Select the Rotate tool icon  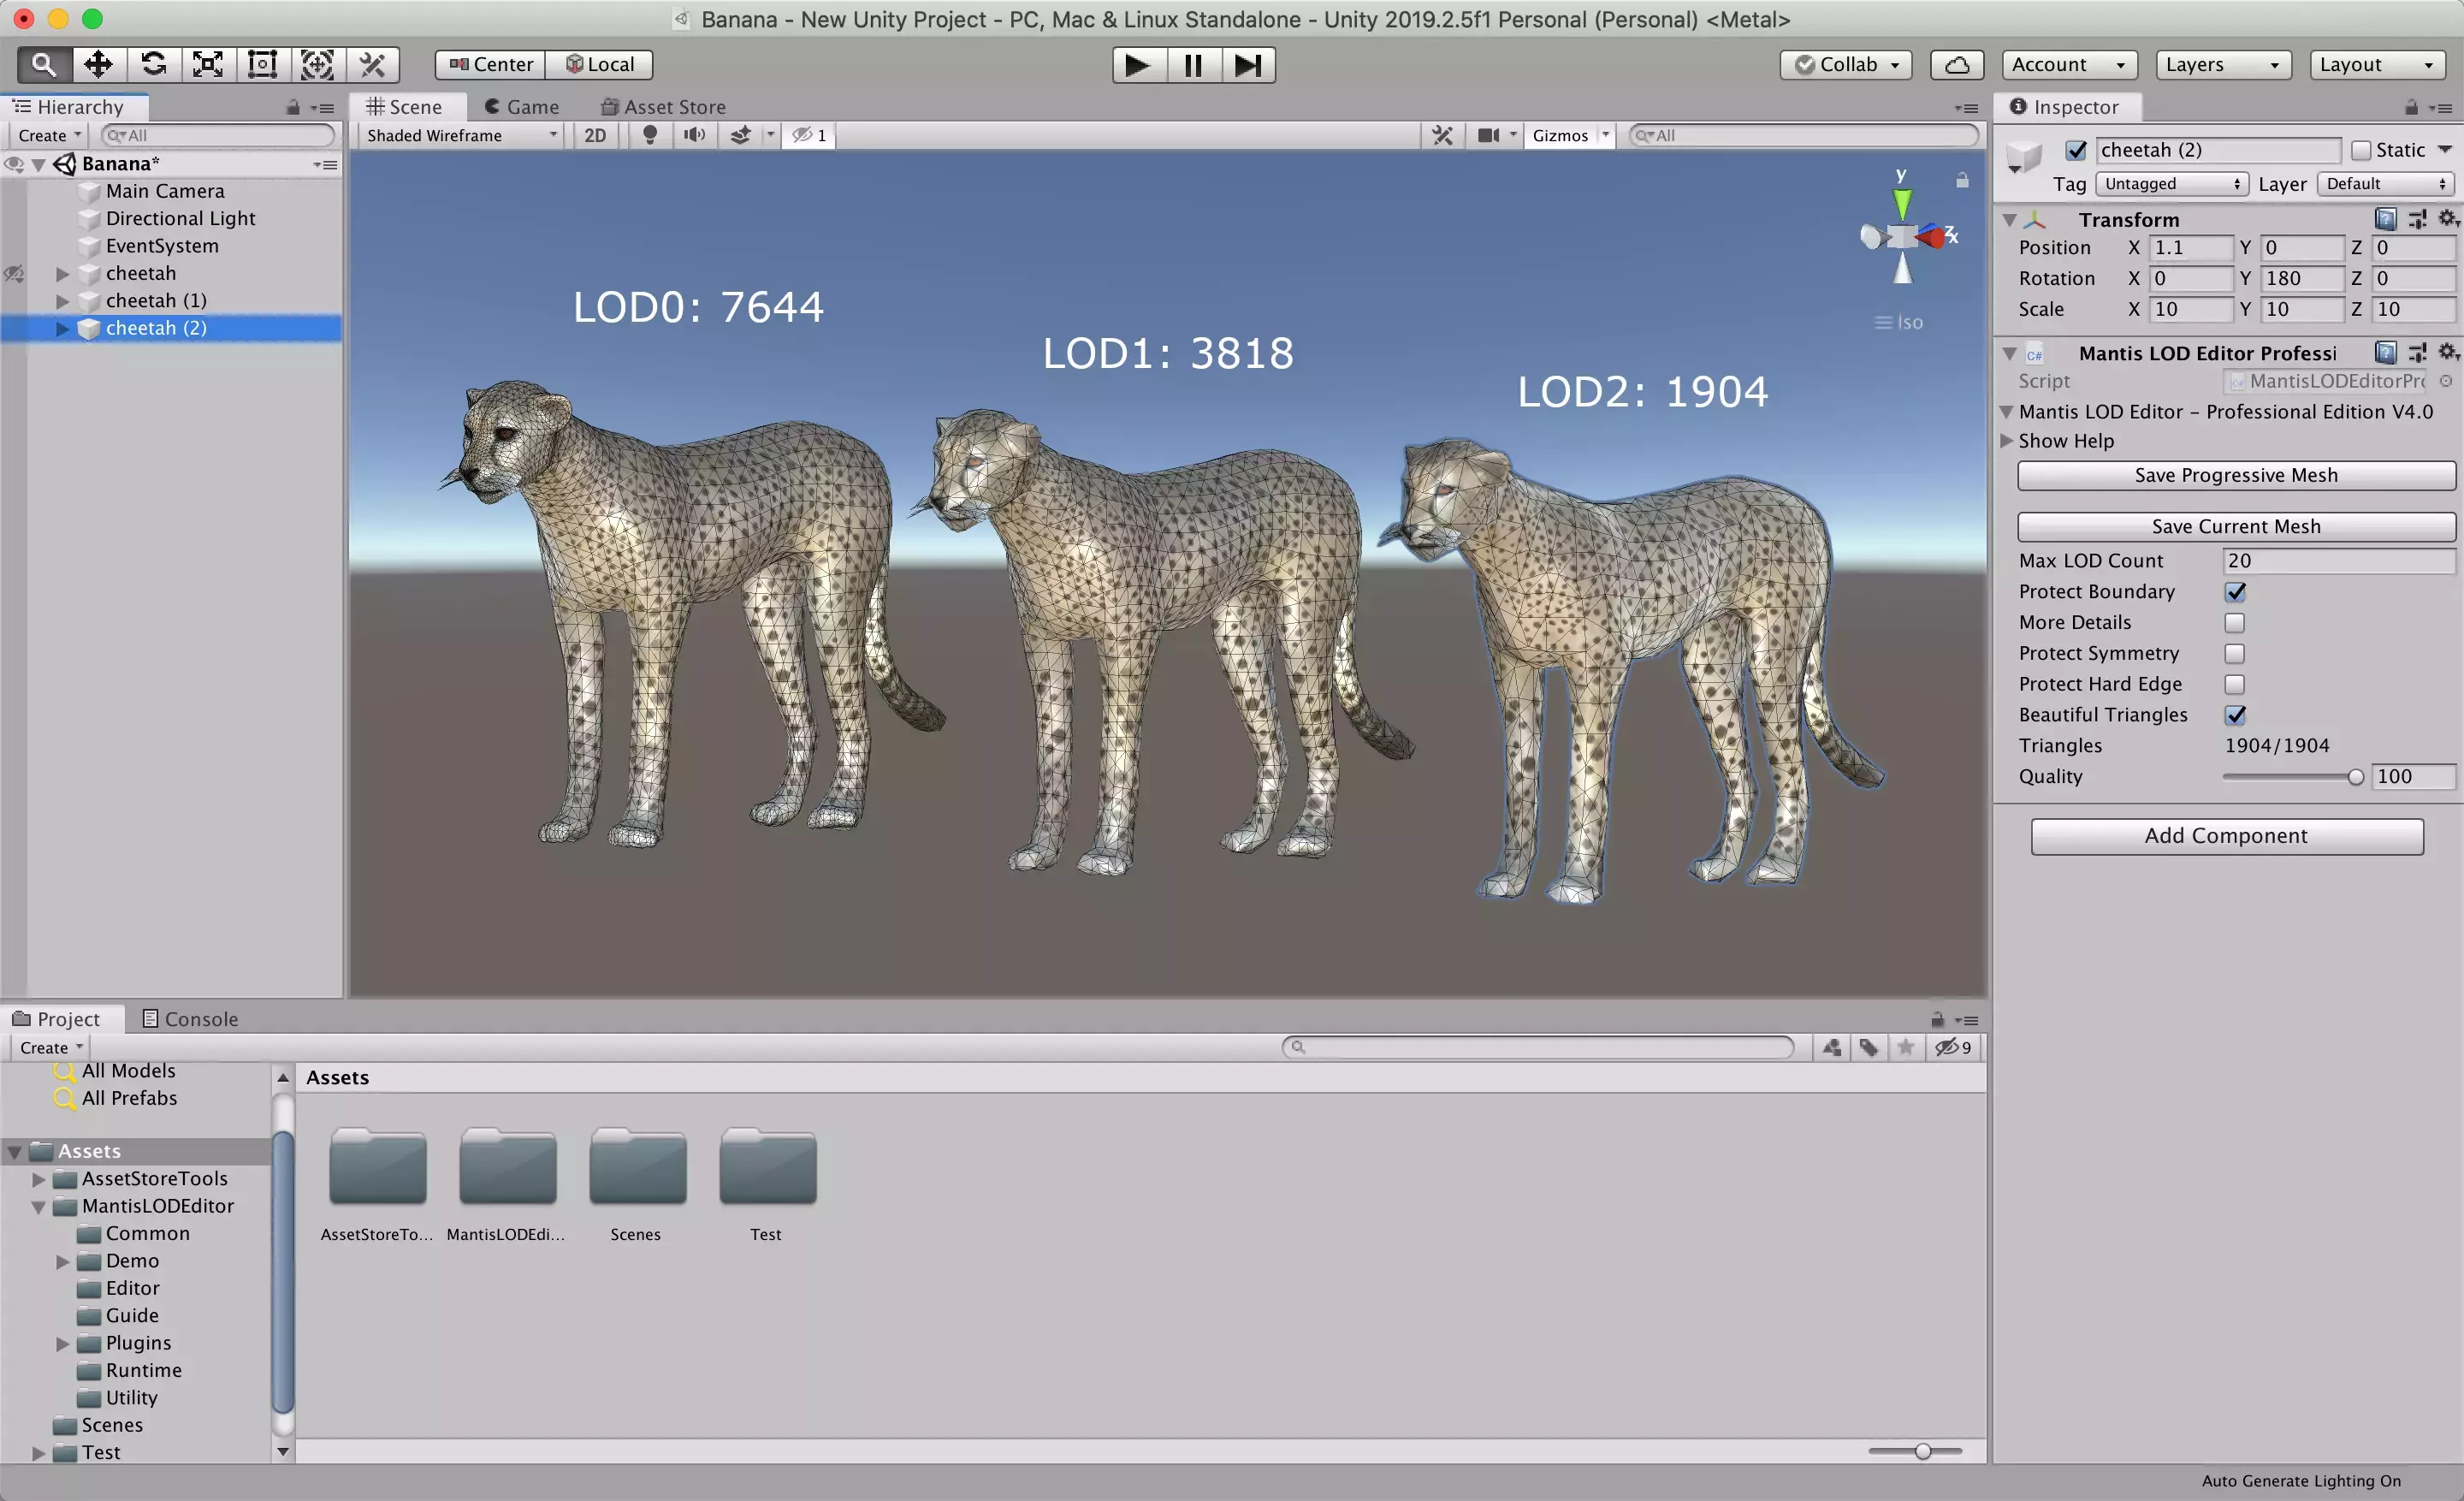click(x=153, y=64)
